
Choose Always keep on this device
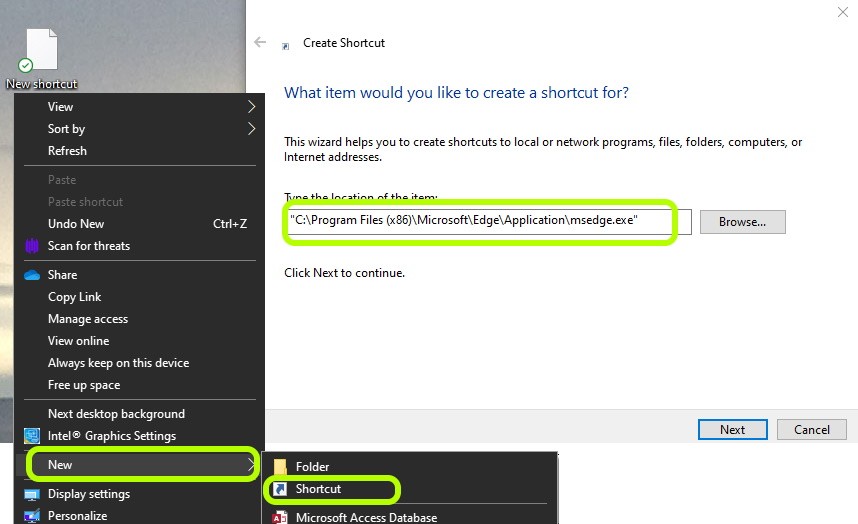click(118, 363)
